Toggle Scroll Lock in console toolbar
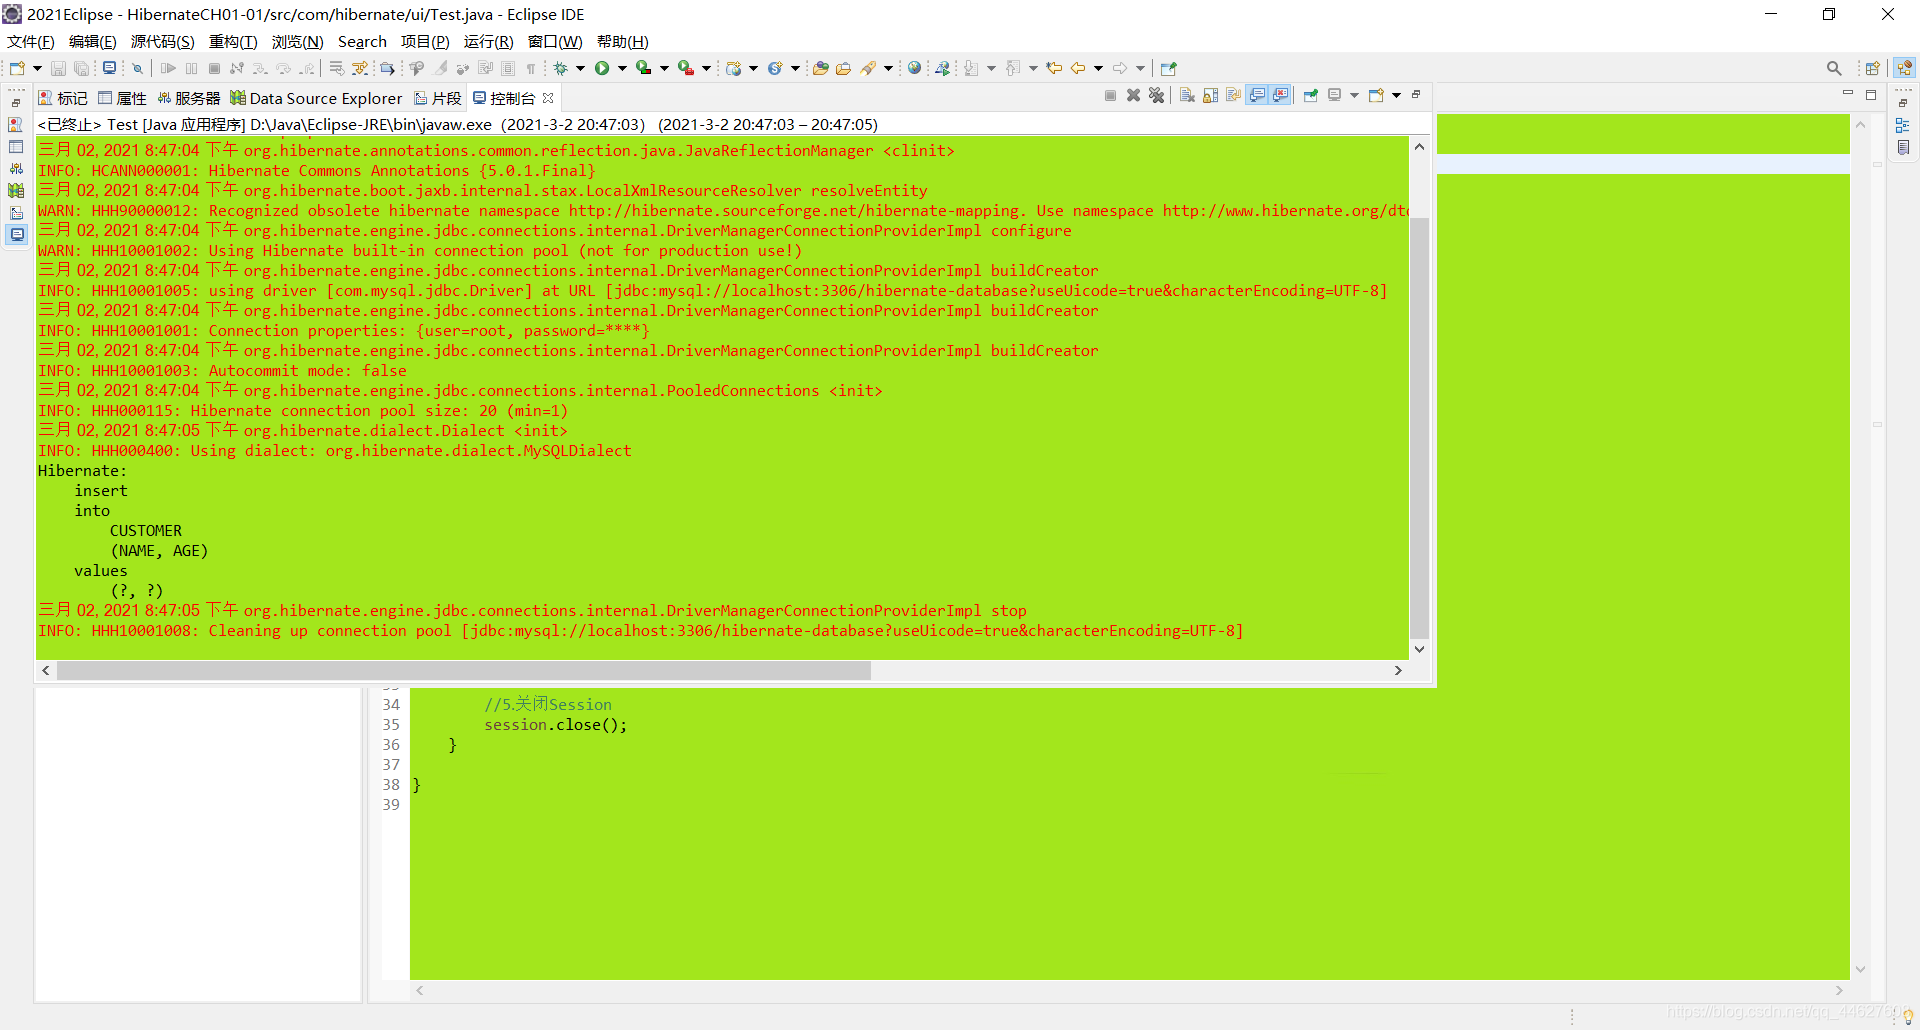The width and height of the screenshot is (1920, 1030). click(1210, 95)
